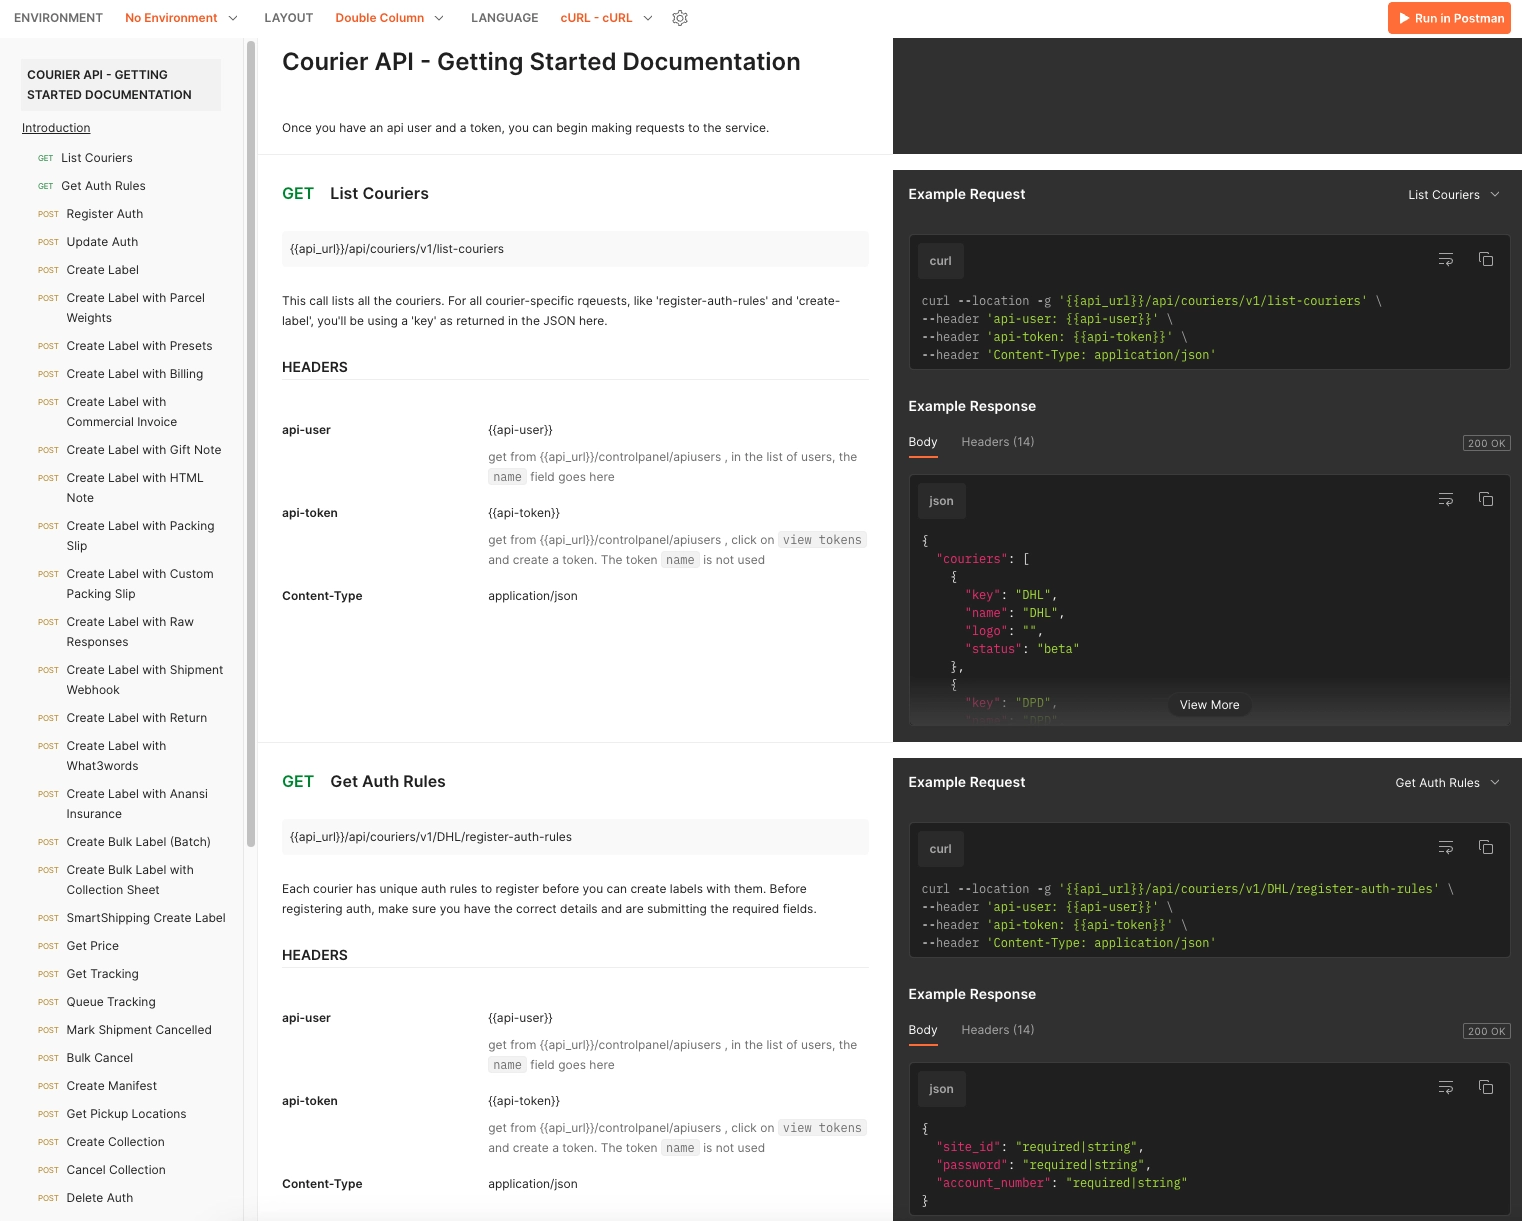Open the documentation settings gear icon
Screen dimensions: 1522x1221
680,18
